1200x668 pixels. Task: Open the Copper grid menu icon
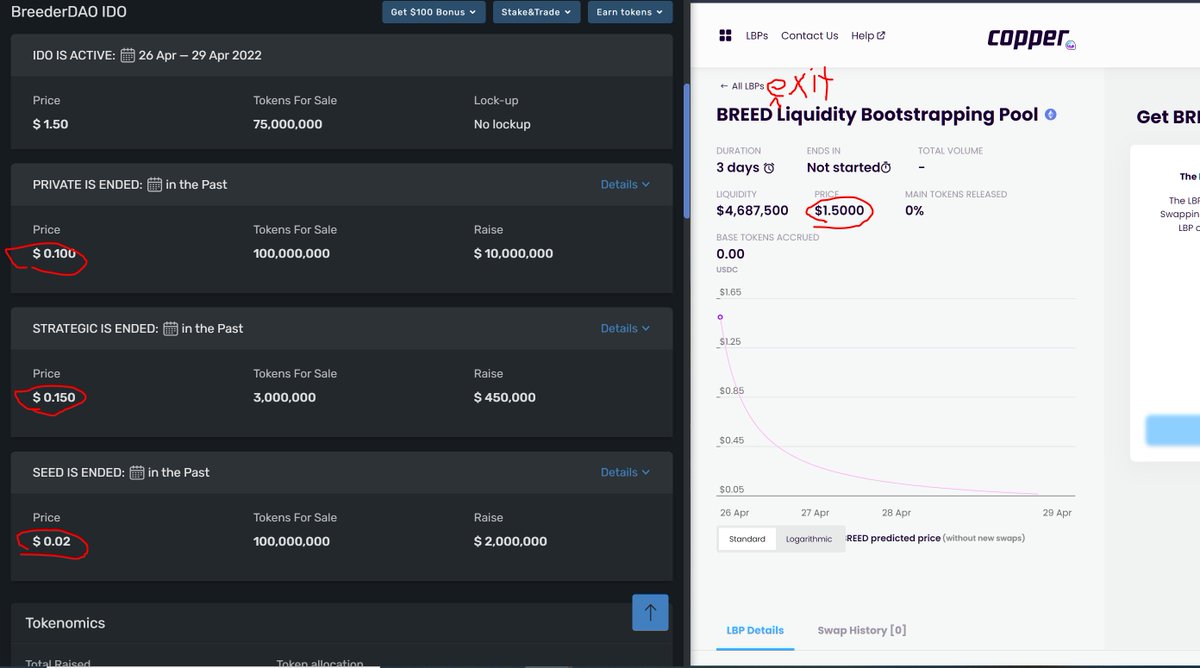[726, 36]
